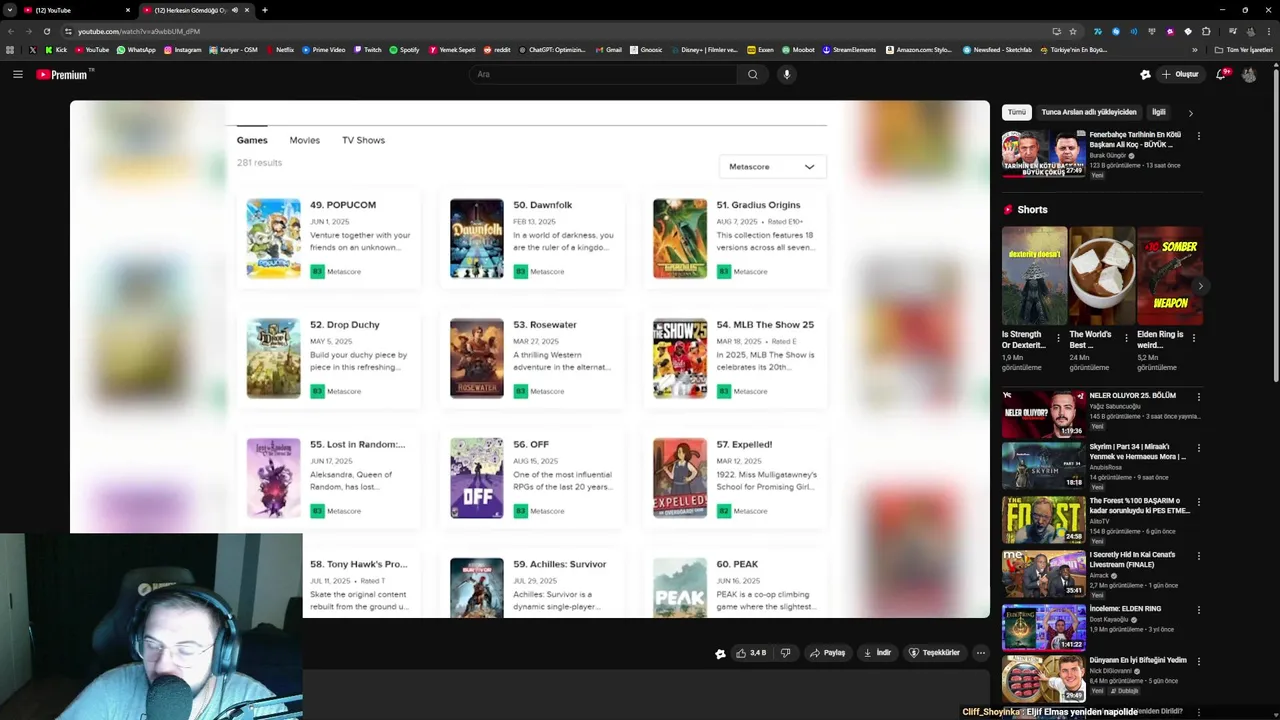
Task: Open options for 'Is Strength' short
Action: coord(1059,338)
